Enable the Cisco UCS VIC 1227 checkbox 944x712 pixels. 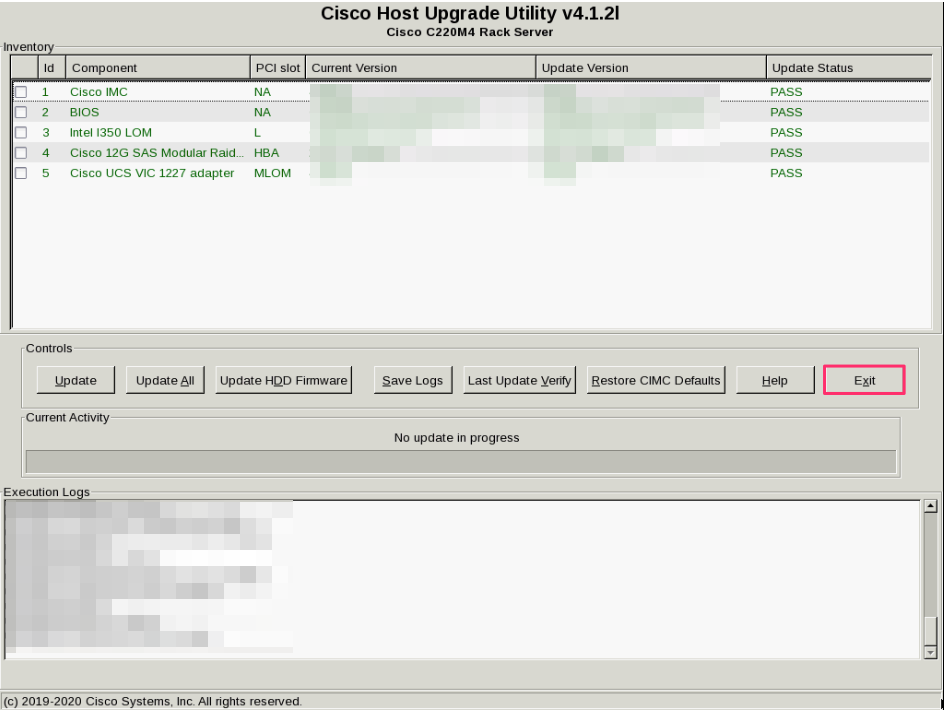21,173
